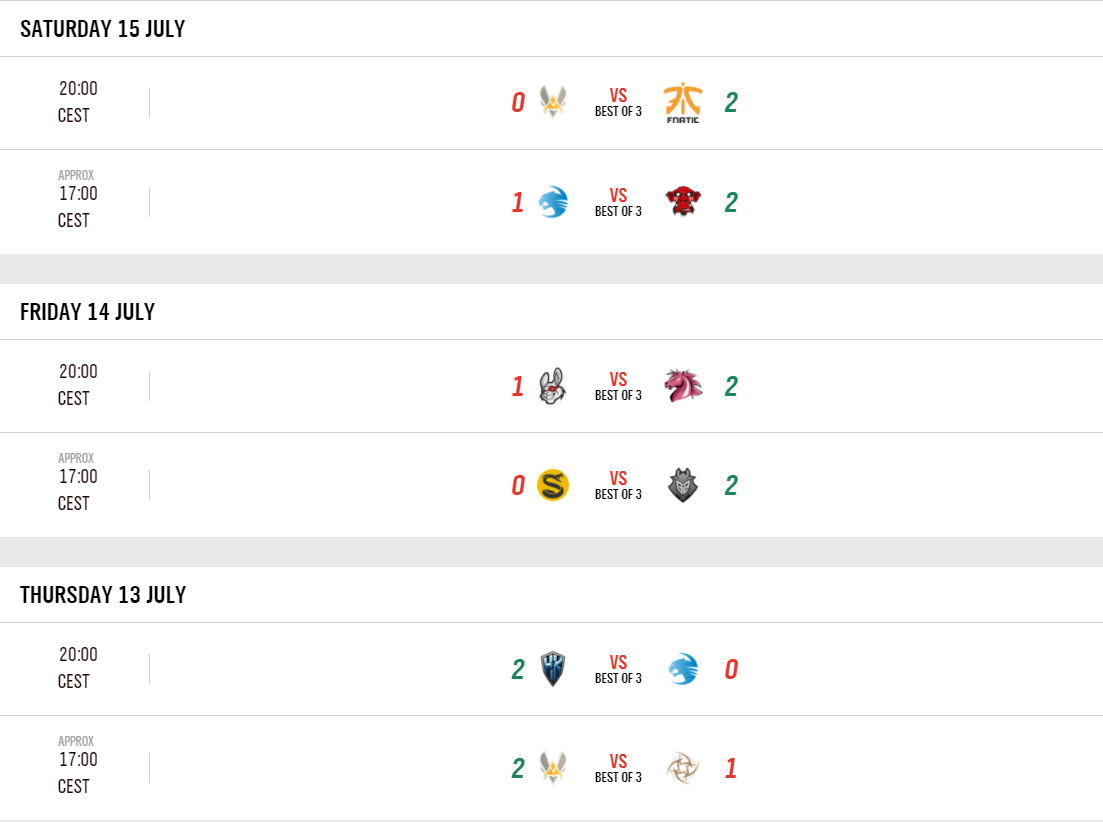Screen dimensions: 1103x822
Task: Select the pink Unicorns of Love logo
Action: (683, 386)
